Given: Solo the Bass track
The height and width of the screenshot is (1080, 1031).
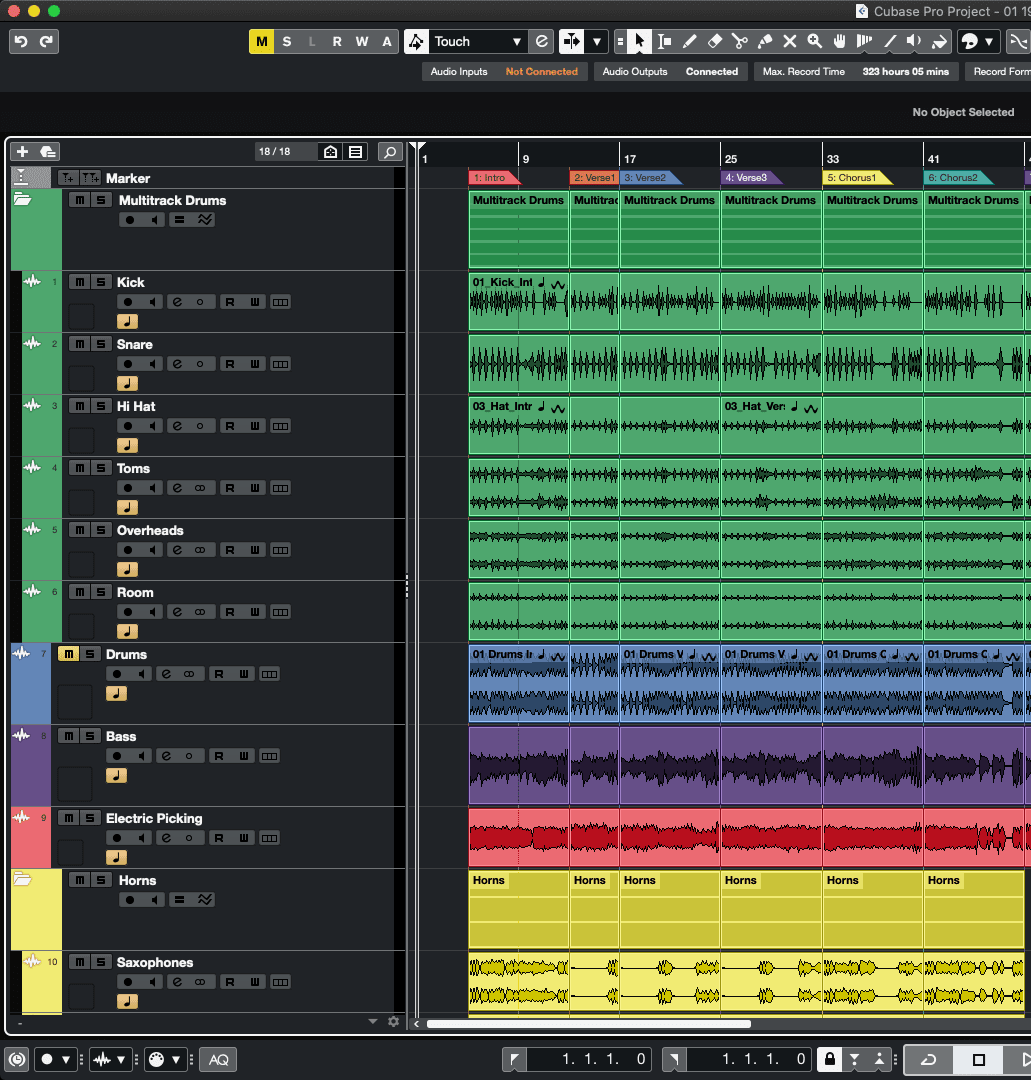Looking at the screenshot, I should pos(90,736).
